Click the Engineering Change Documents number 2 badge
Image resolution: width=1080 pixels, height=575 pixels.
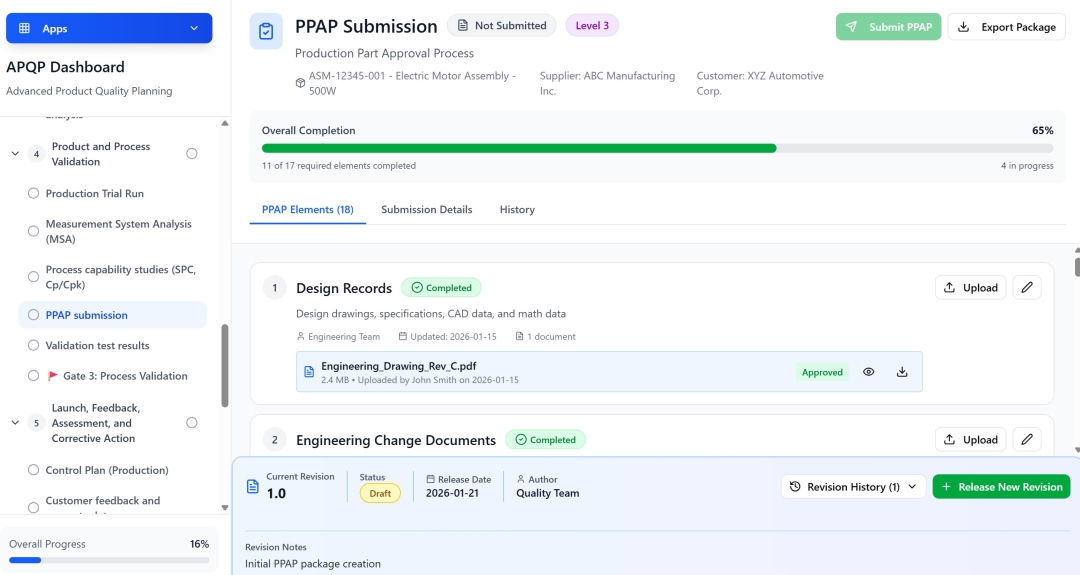[x=274, y=439]
